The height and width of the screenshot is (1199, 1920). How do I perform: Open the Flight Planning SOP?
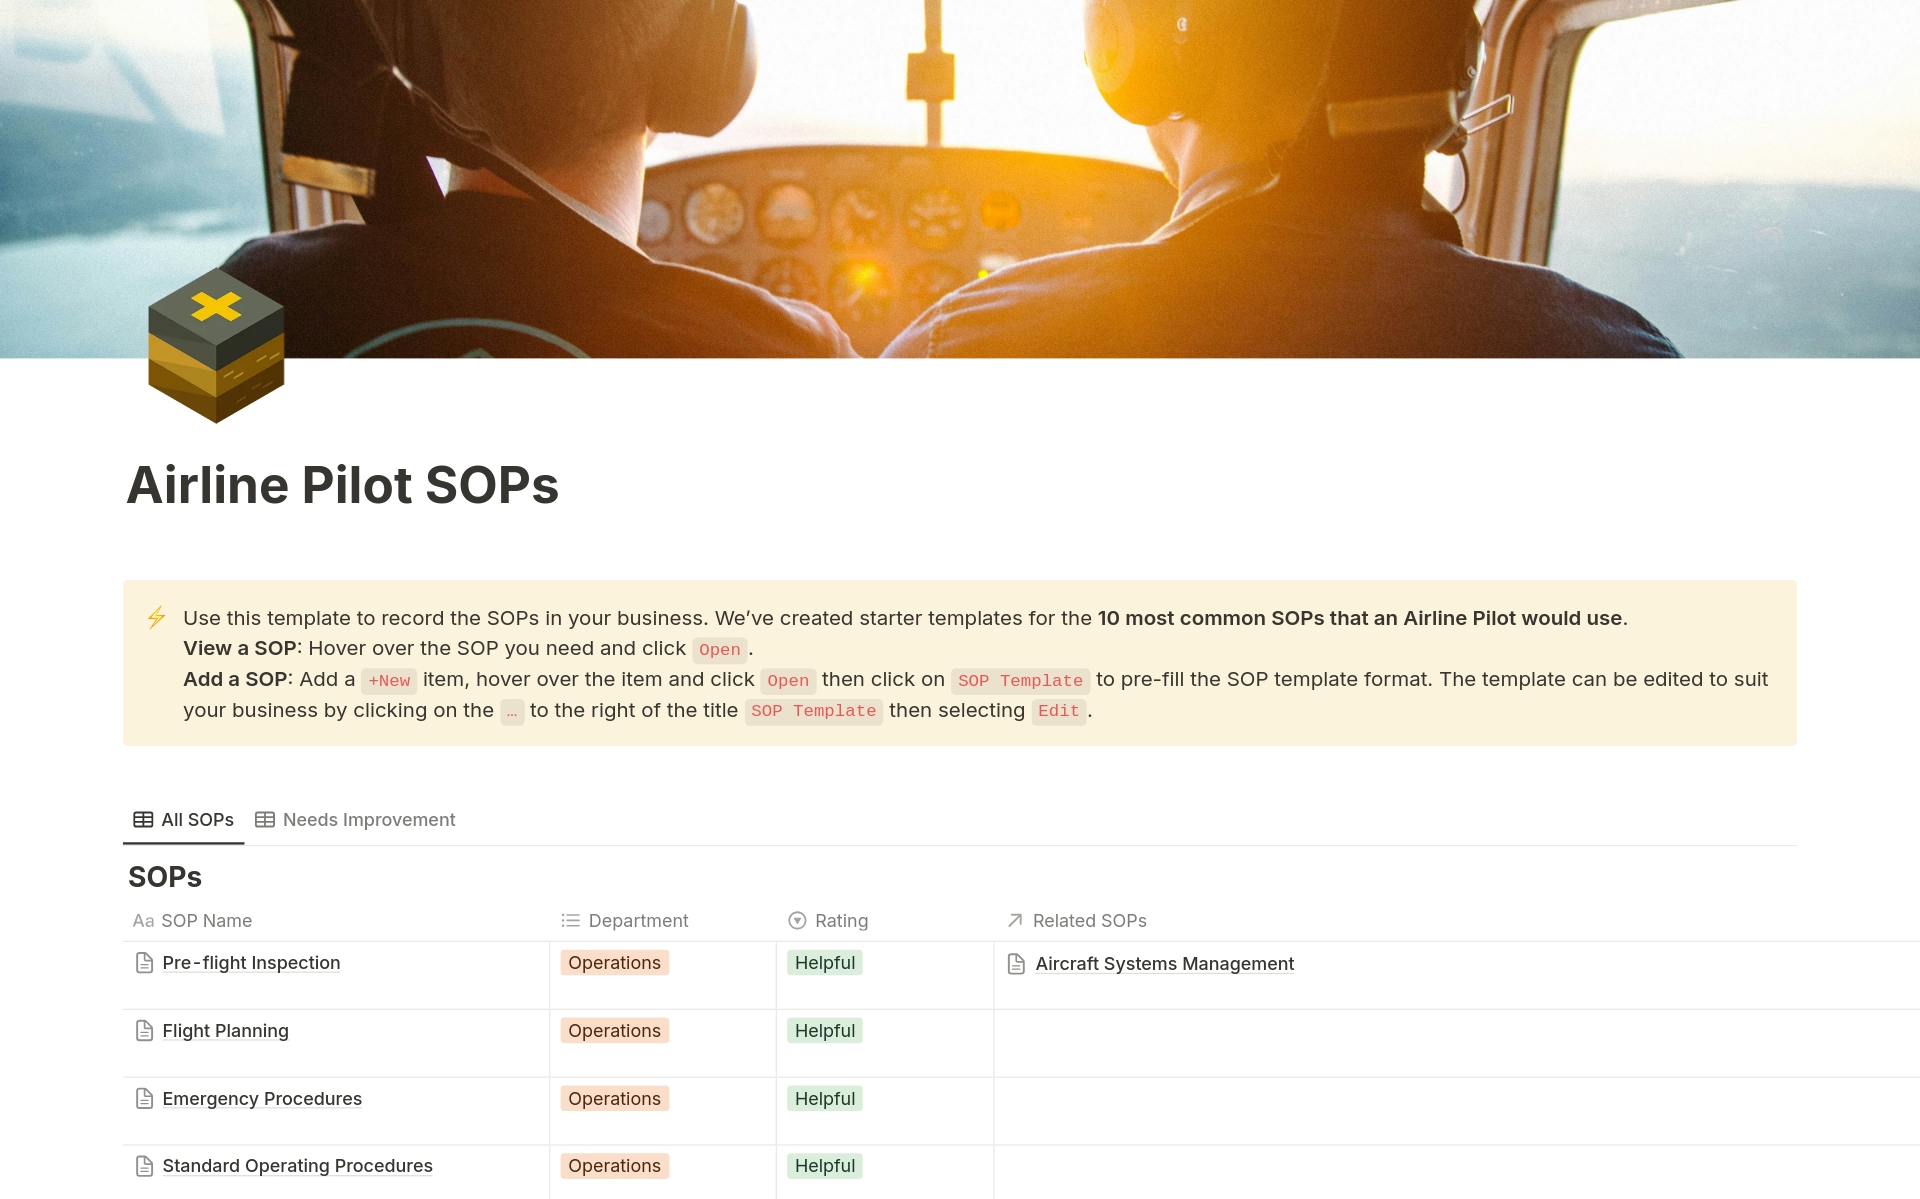click(225, 1030)
